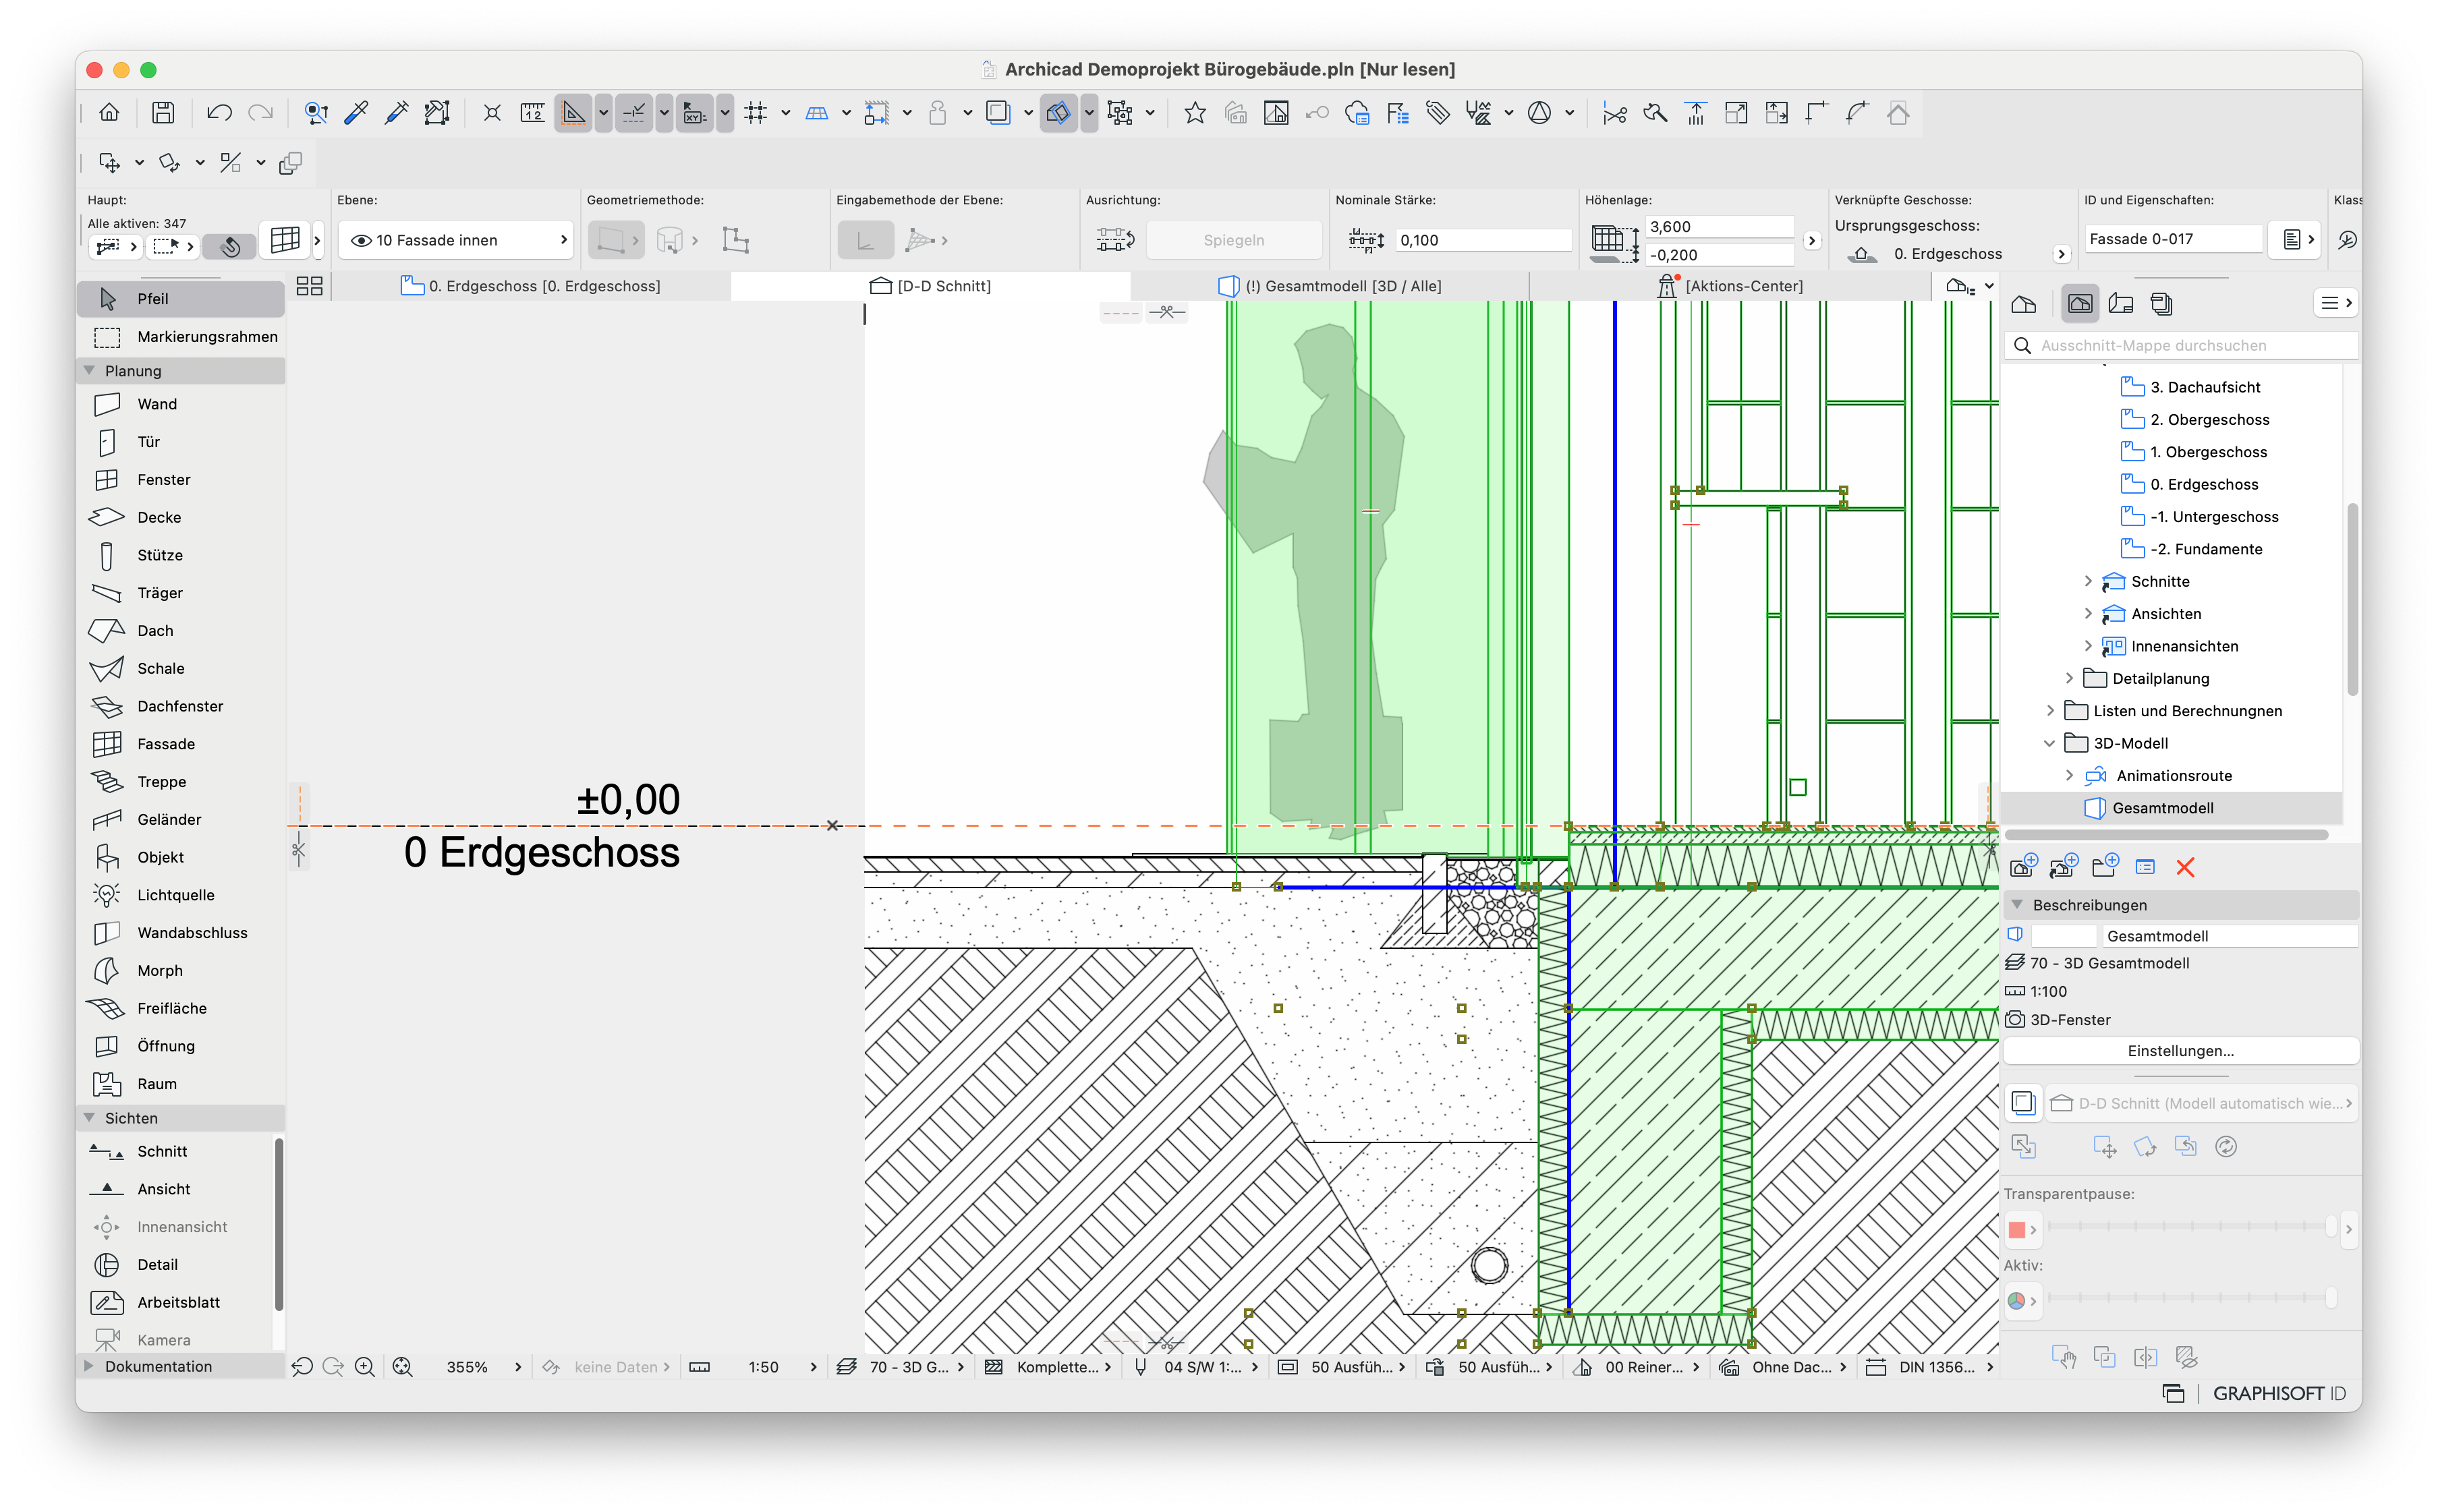Expand the Schnitte folder in navigator
Image resolution: width=2438 pixels, height=1512 pixels.
tap(2088, 581)
